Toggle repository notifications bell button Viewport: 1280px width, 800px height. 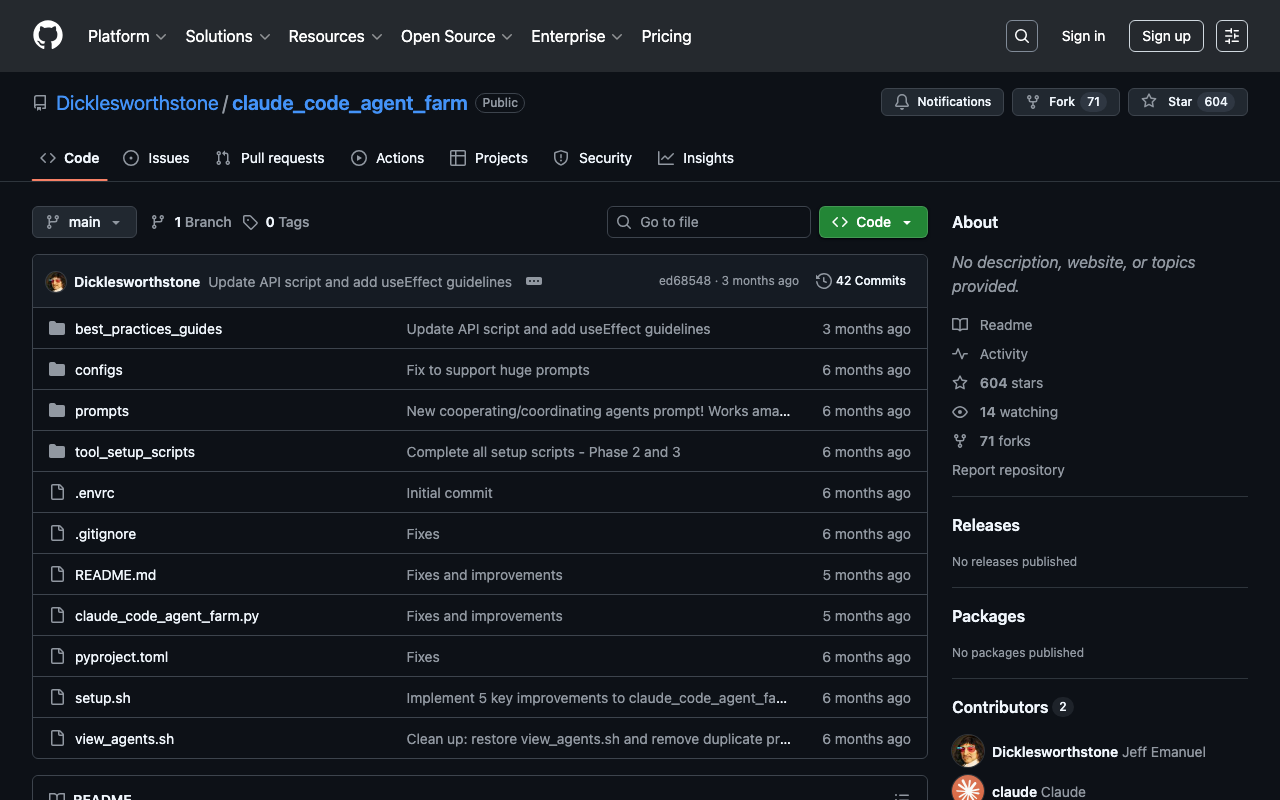[942, 102]
